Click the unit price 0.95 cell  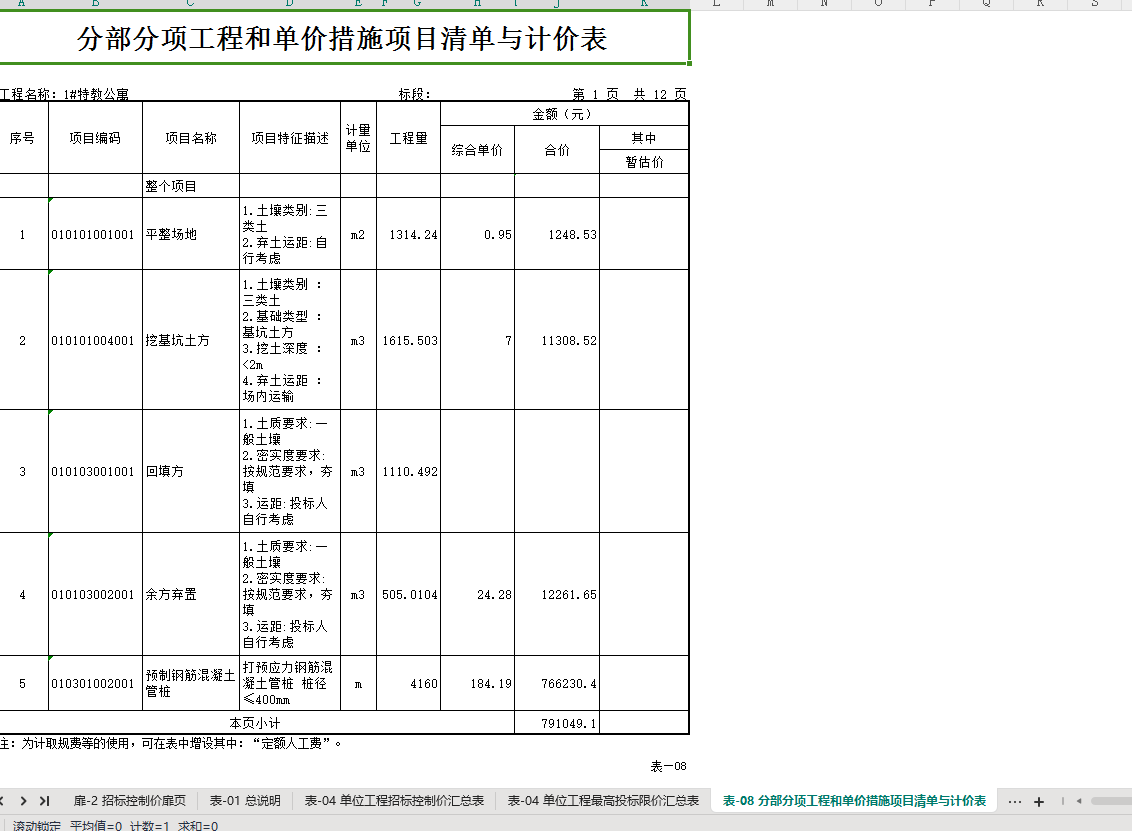point(477,235)
